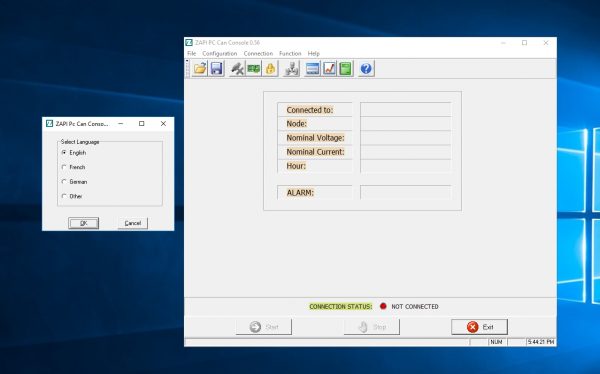Click the open folder toolbar icon
The width and height of the screenshot is (600, 374).
(200, 69)
